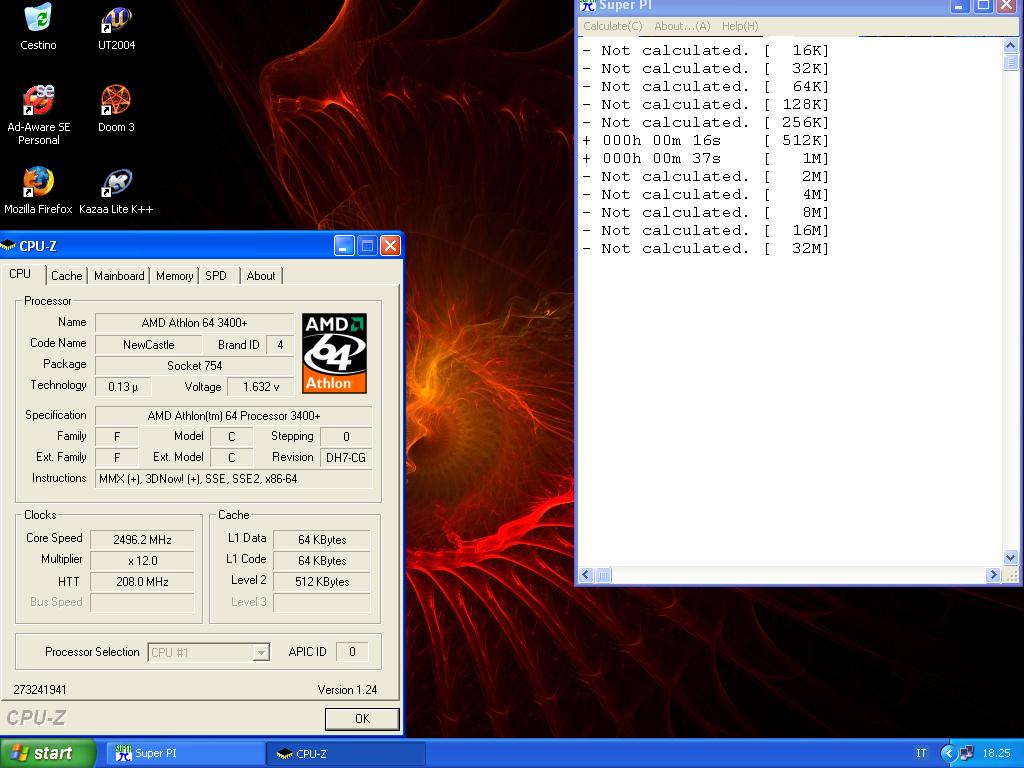
Task: Click the 32M Not calculated line
Action: click(705, 249)
